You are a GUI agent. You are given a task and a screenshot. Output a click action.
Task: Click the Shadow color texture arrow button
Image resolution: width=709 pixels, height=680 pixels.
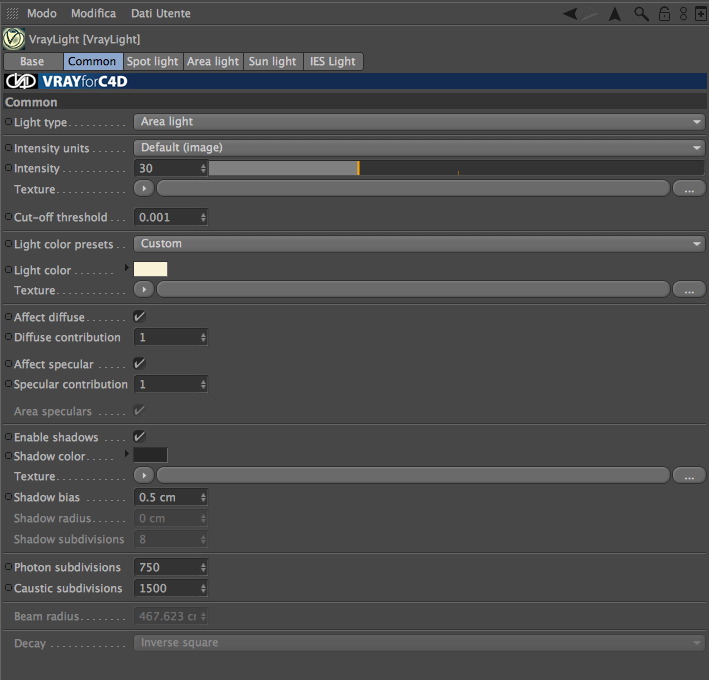pos(144,475)
